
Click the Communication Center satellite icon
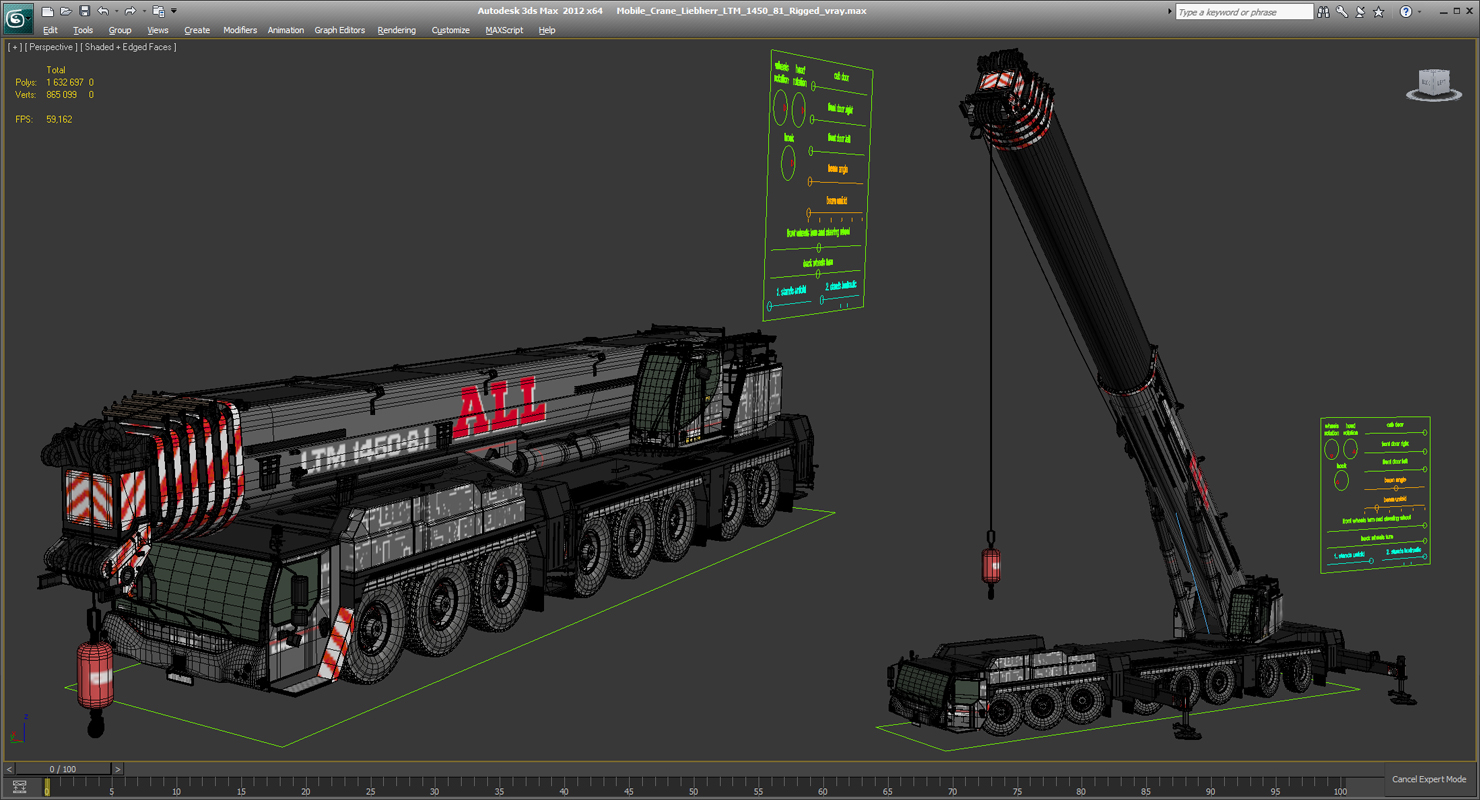tap(1360, 12)
